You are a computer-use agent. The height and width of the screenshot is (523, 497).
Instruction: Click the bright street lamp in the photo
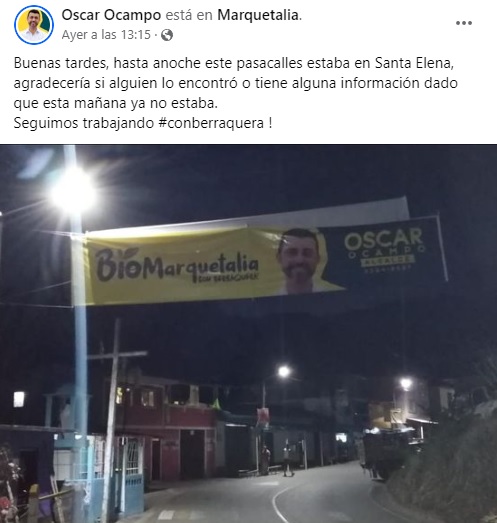(x=72, y=193)
